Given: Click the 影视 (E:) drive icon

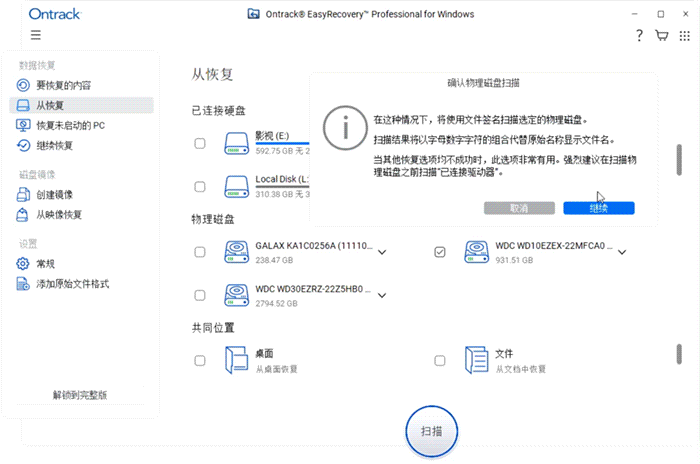Looking at the screenshot, I should (x=237, y=143).
